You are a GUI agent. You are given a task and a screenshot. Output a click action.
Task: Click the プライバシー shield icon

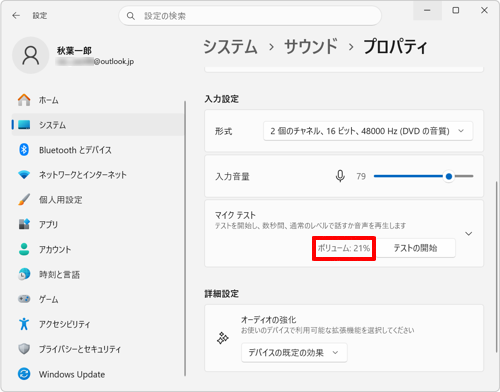point(24,349)
